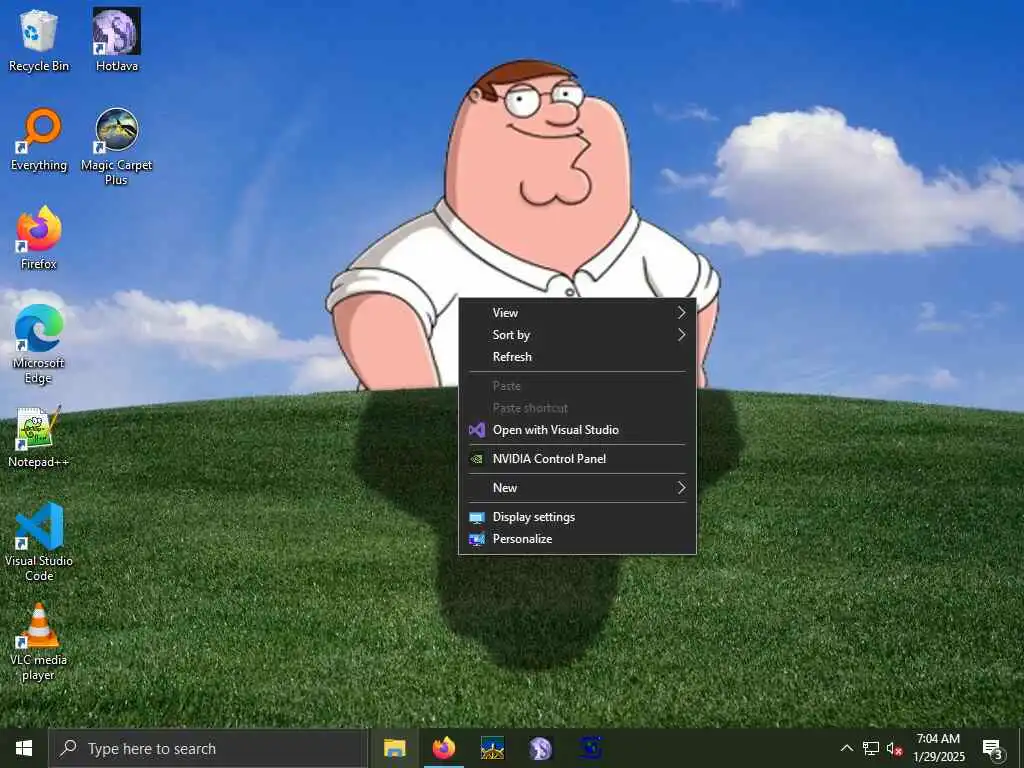The width and height of the screenshot is (1024, 768).
Task: Select the Notepad++ desktop shortcut
Action: pyautogui.click(x=39, y=436)
